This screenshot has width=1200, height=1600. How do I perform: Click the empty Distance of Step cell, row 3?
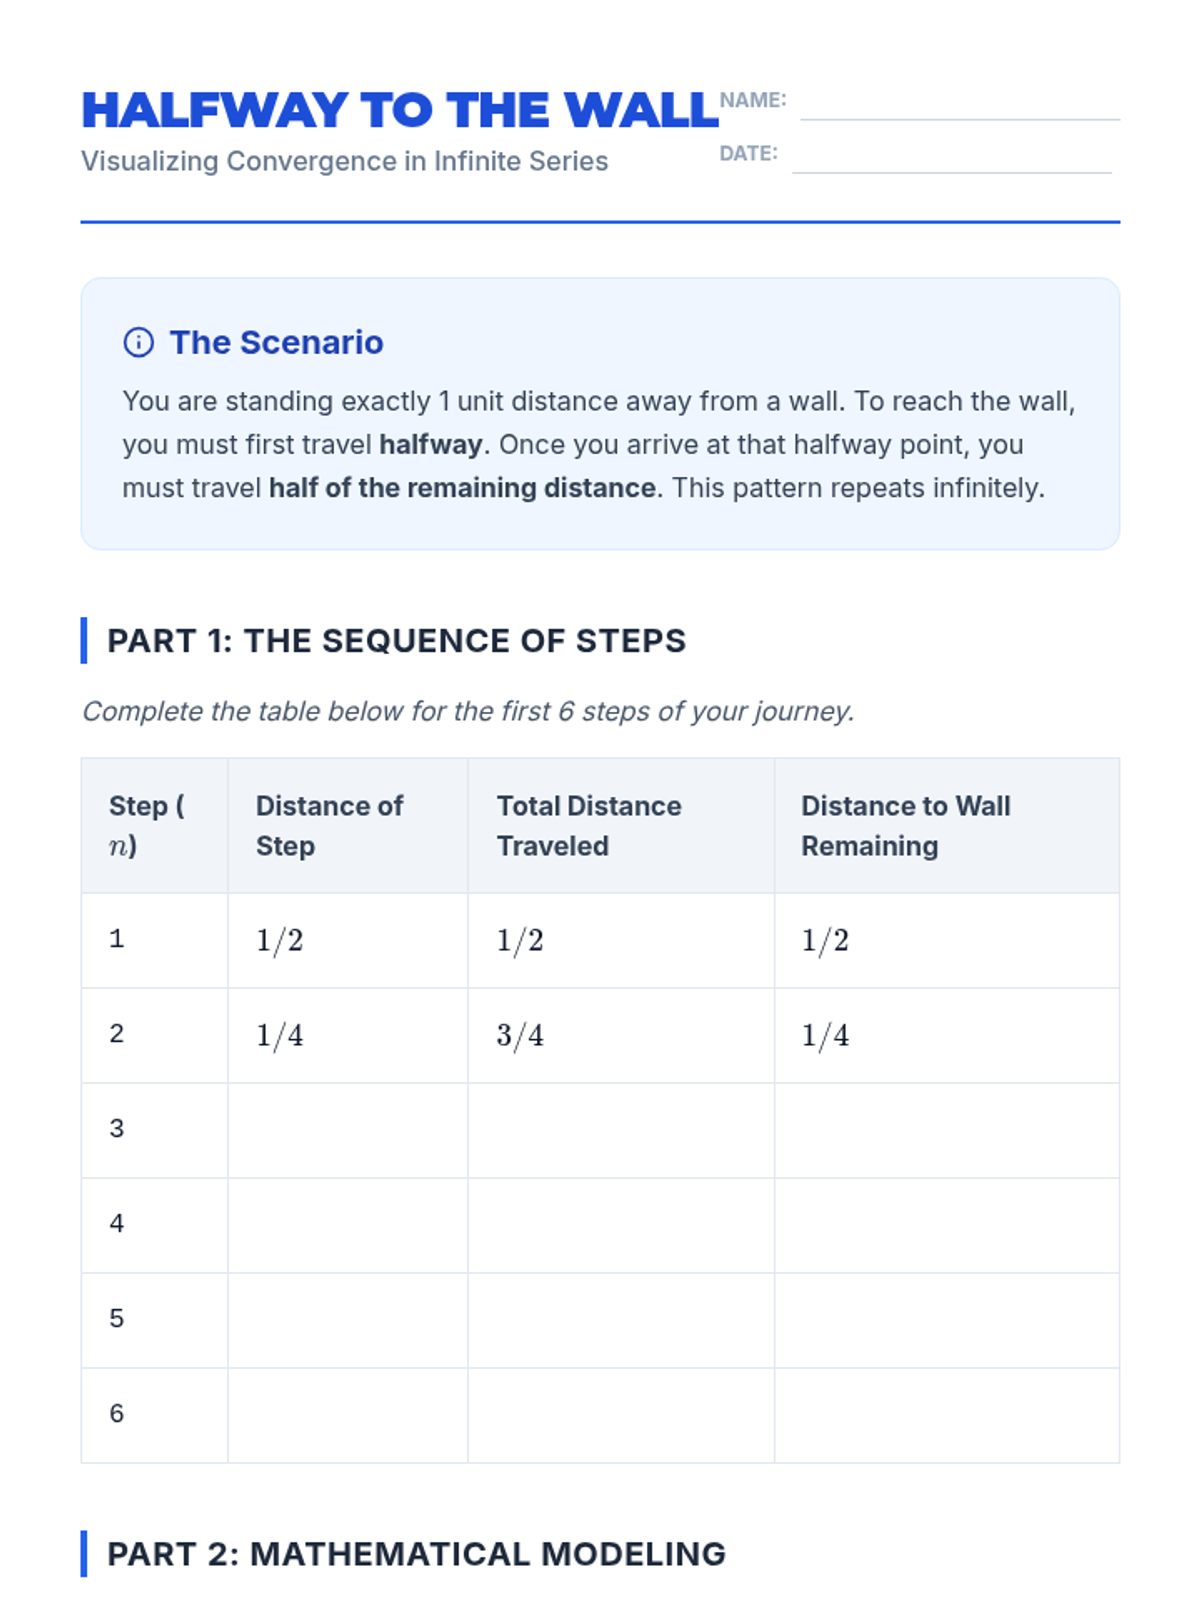click(347, 1130)
